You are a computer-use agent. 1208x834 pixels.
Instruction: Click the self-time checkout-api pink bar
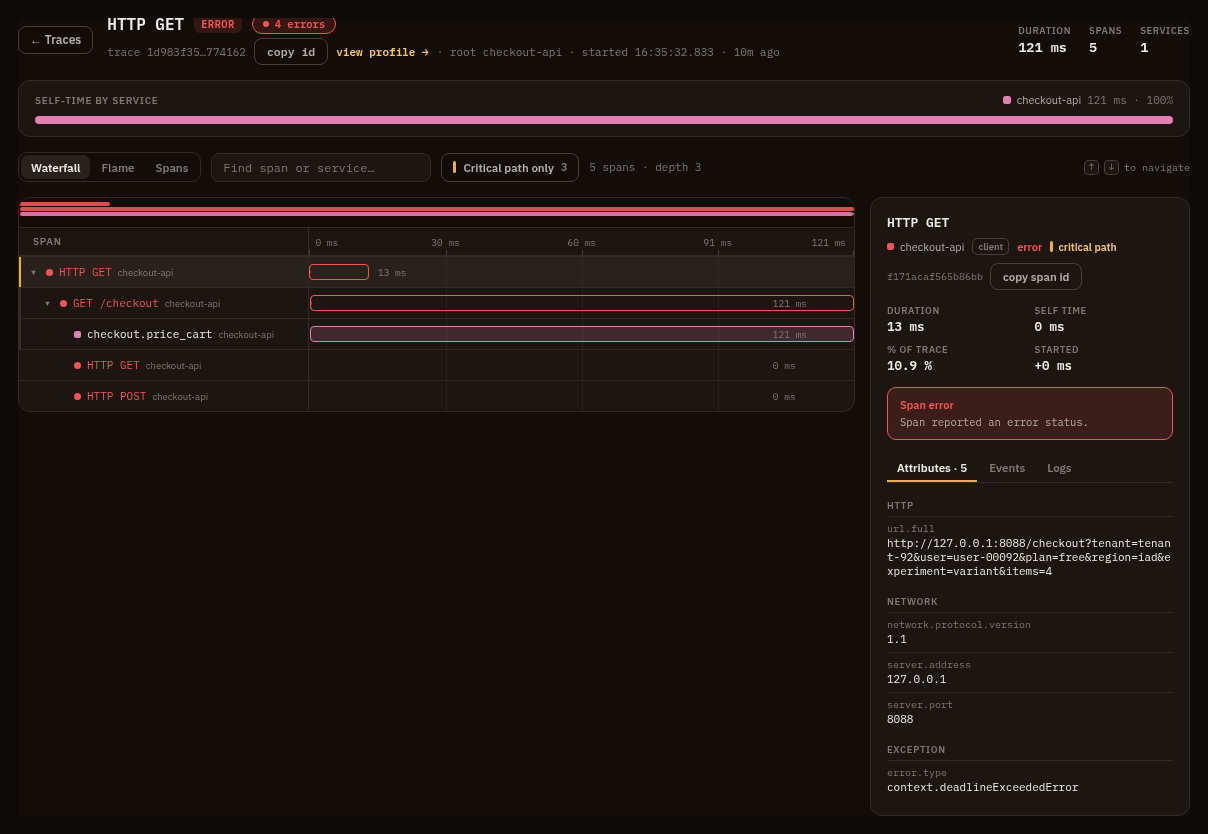[x=604, y=120]
